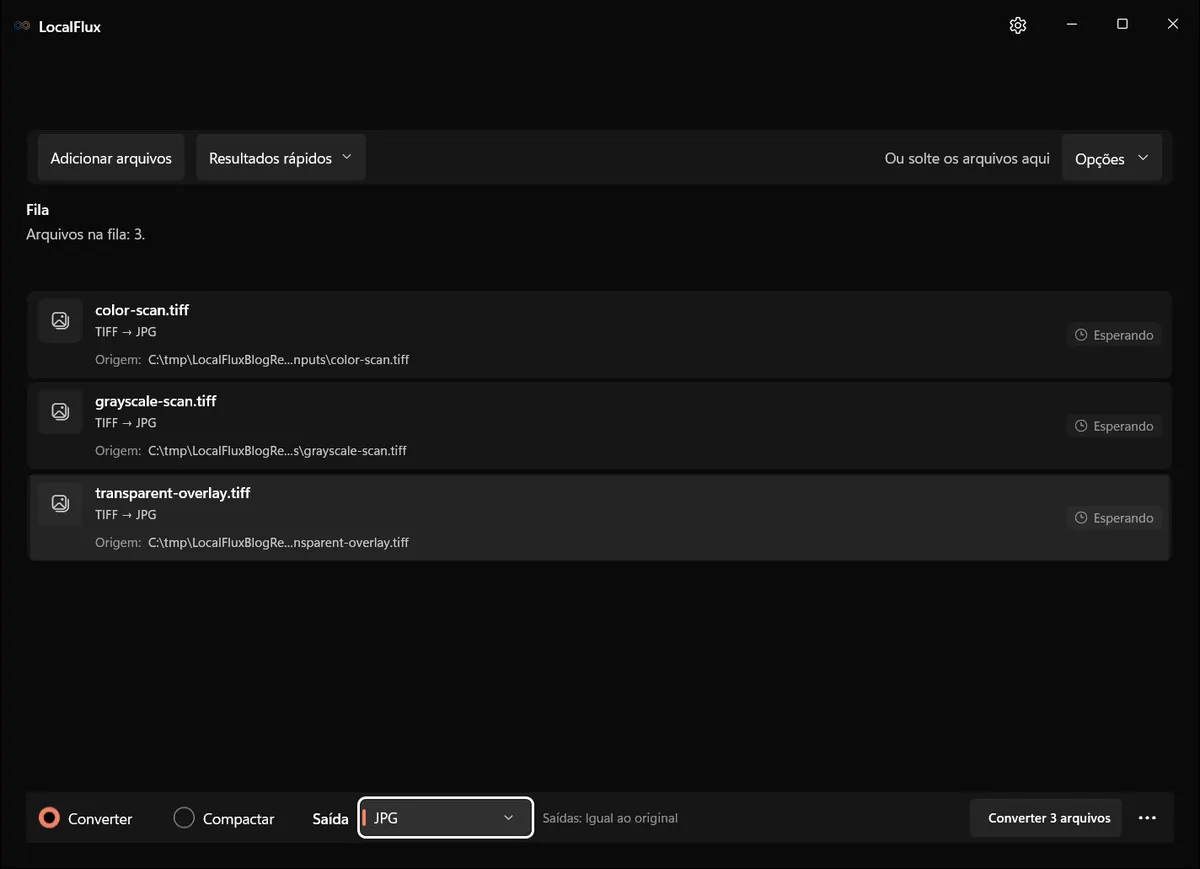Minimize the LocalFlux window

[x=1071, y=24]
